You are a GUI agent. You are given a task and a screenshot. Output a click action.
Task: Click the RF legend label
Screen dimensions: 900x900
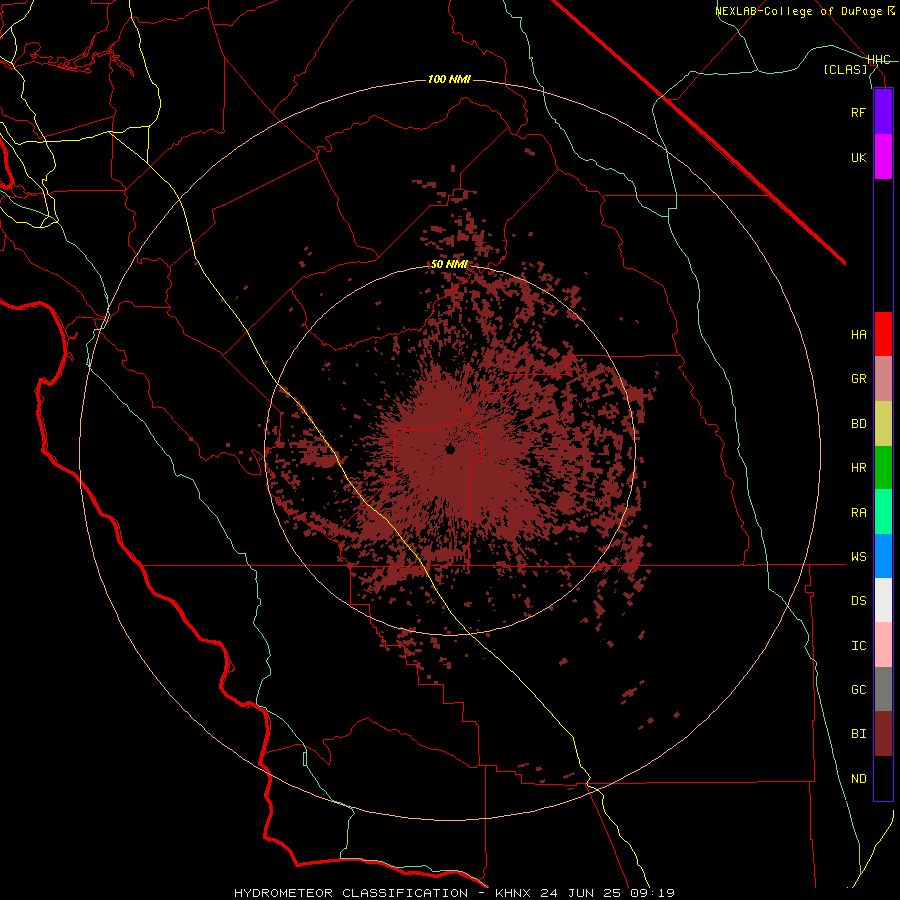[858, 112]
